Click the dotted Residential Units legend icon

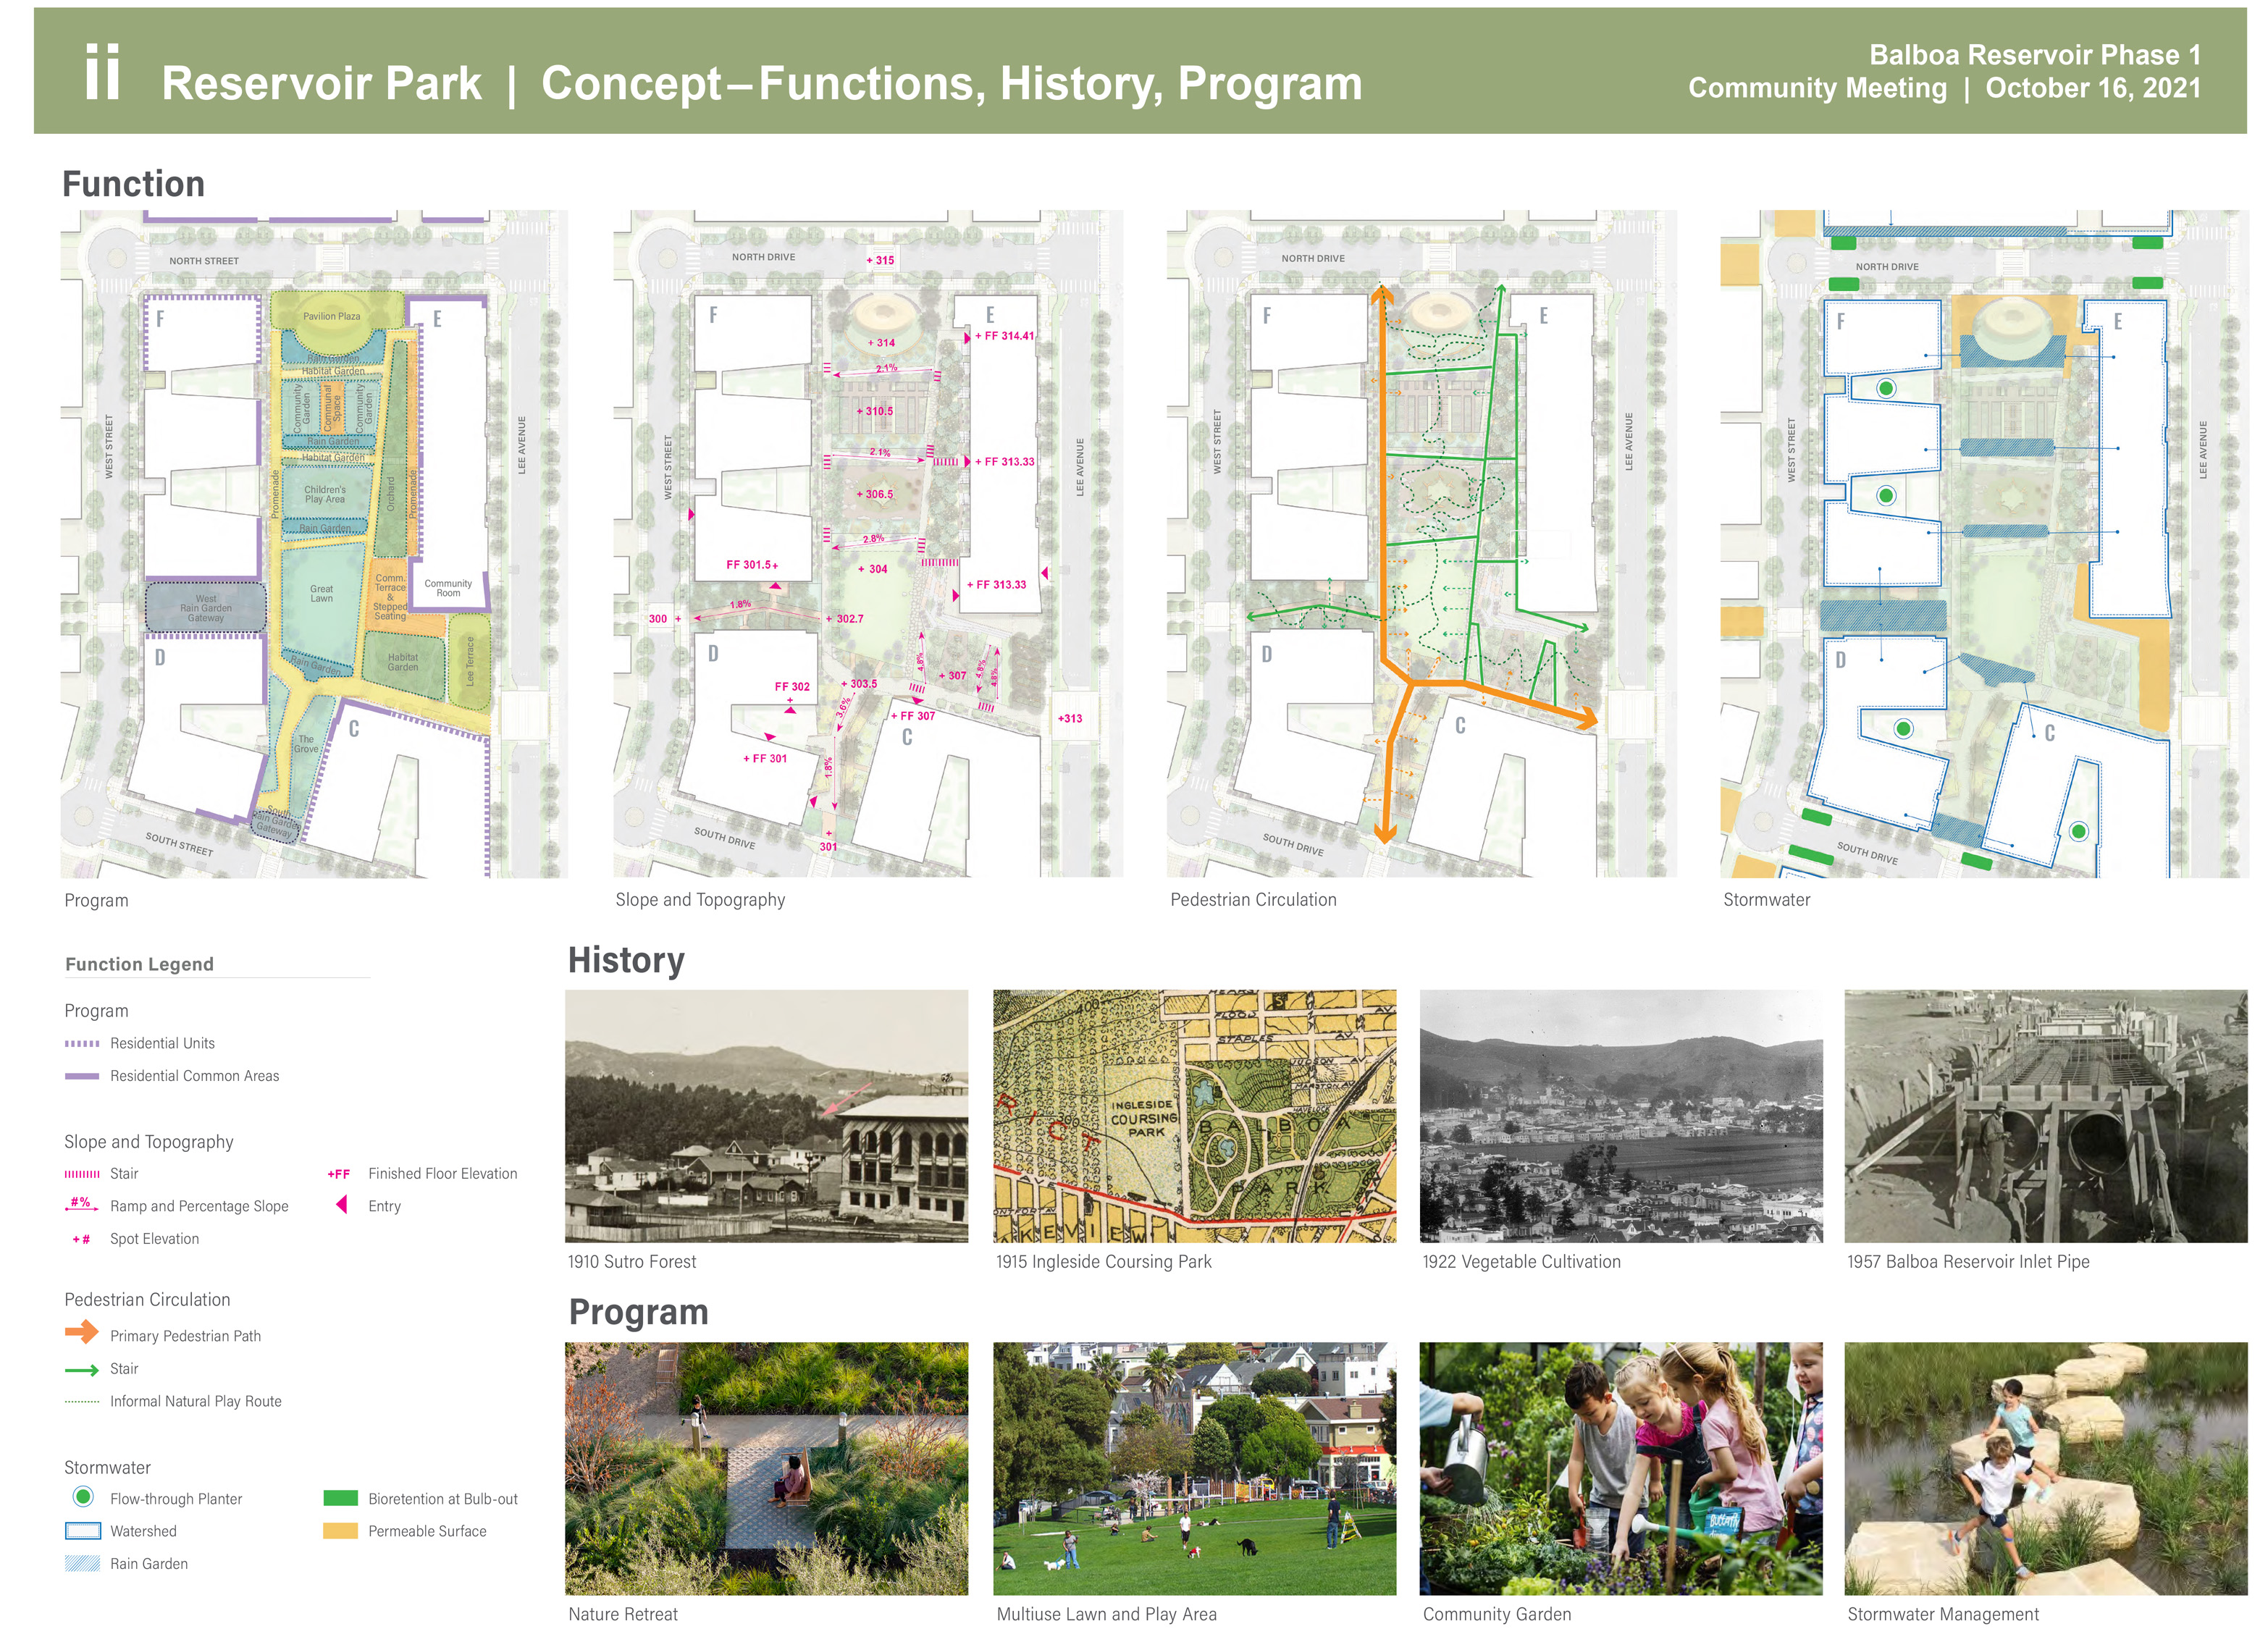pos(82,1043)
